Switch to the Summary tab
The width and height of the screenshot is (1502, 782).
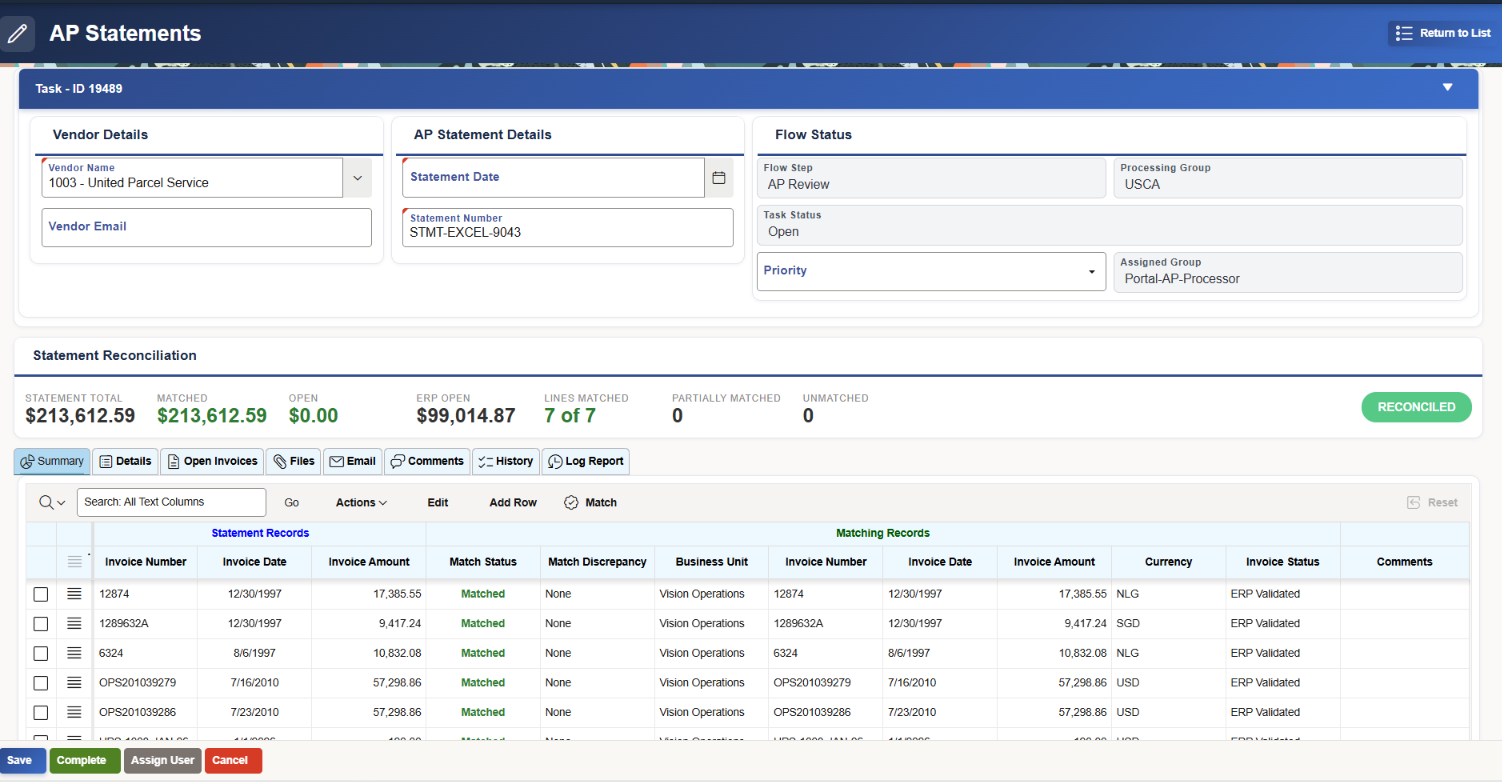[52, 461]
